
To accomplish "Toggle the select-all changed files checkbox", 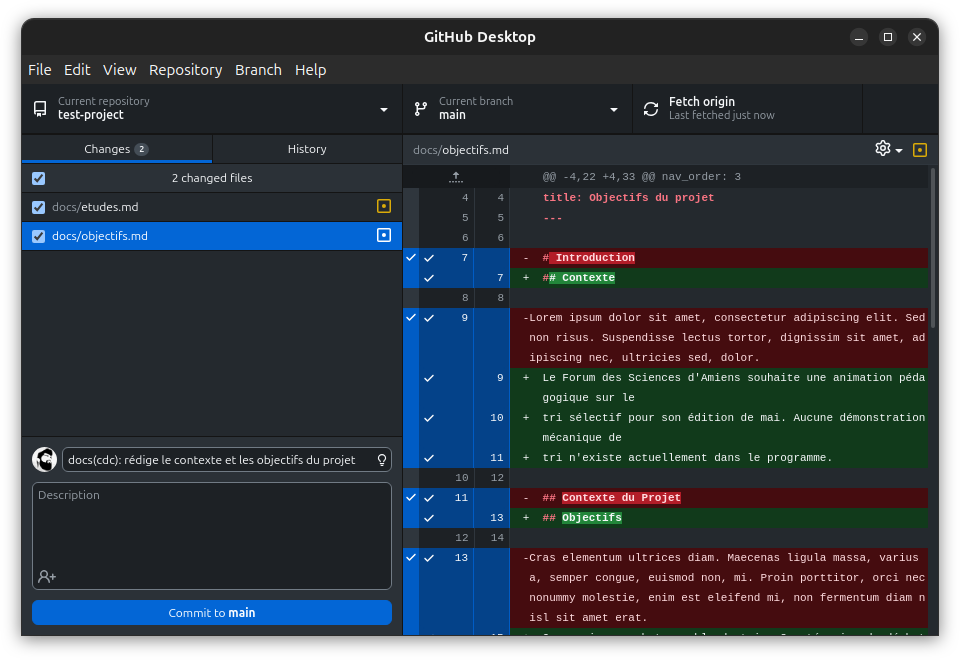I will pyautogui.click(x=39, y=178).
